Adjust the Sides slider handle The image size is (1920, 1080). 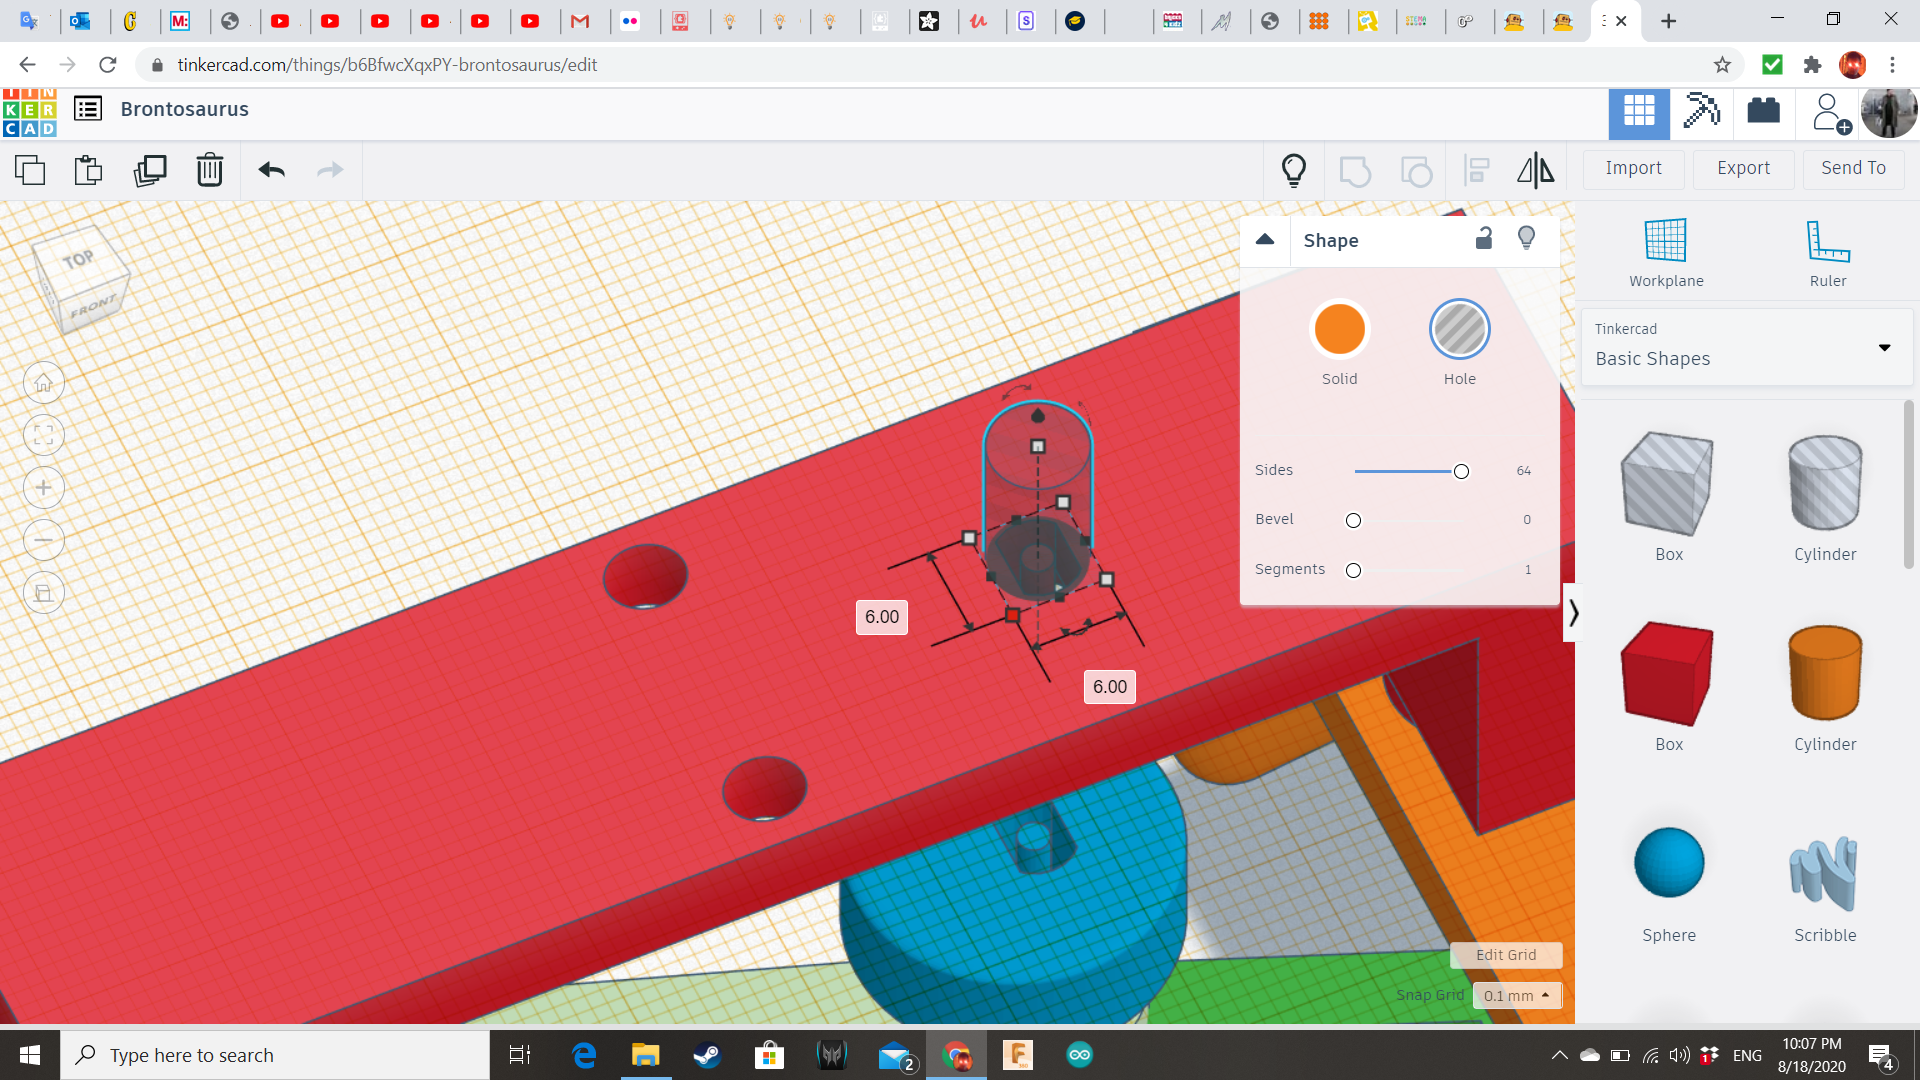1461,471
